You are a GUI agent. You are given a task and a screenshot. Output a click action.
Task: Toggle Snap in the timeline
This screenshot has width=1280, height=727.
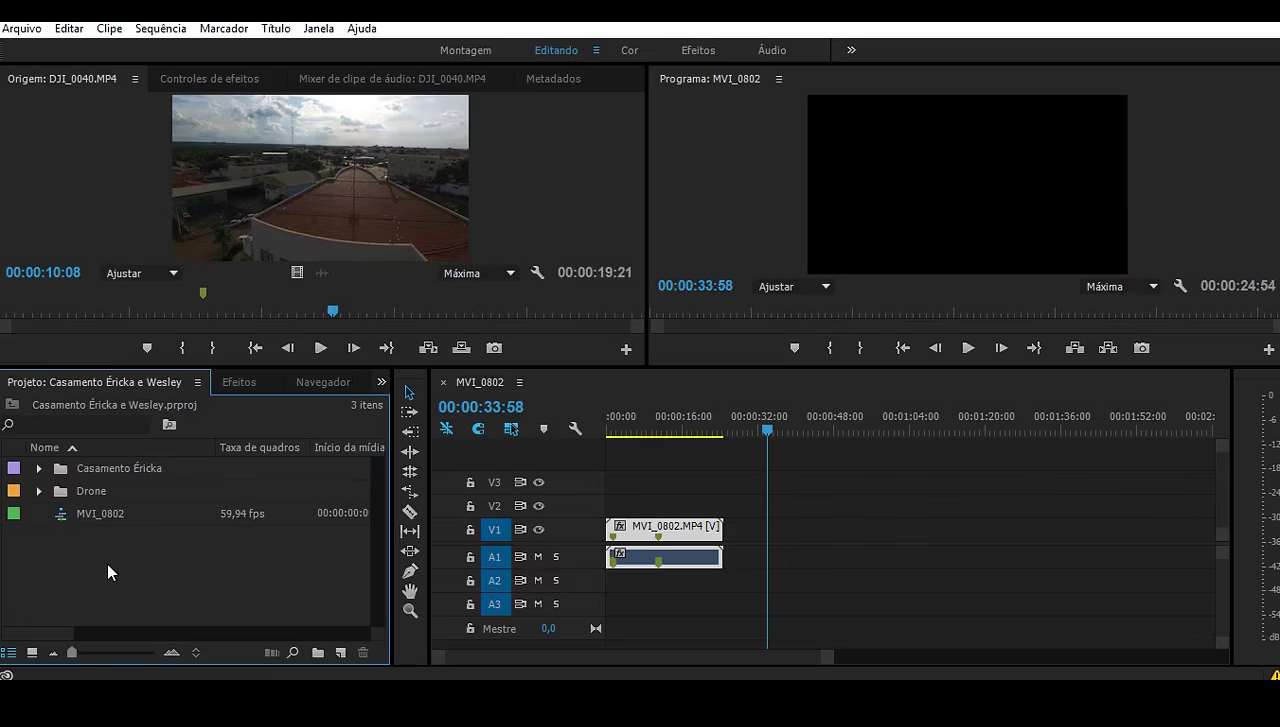pyautogui.click(x=479, y=429)
